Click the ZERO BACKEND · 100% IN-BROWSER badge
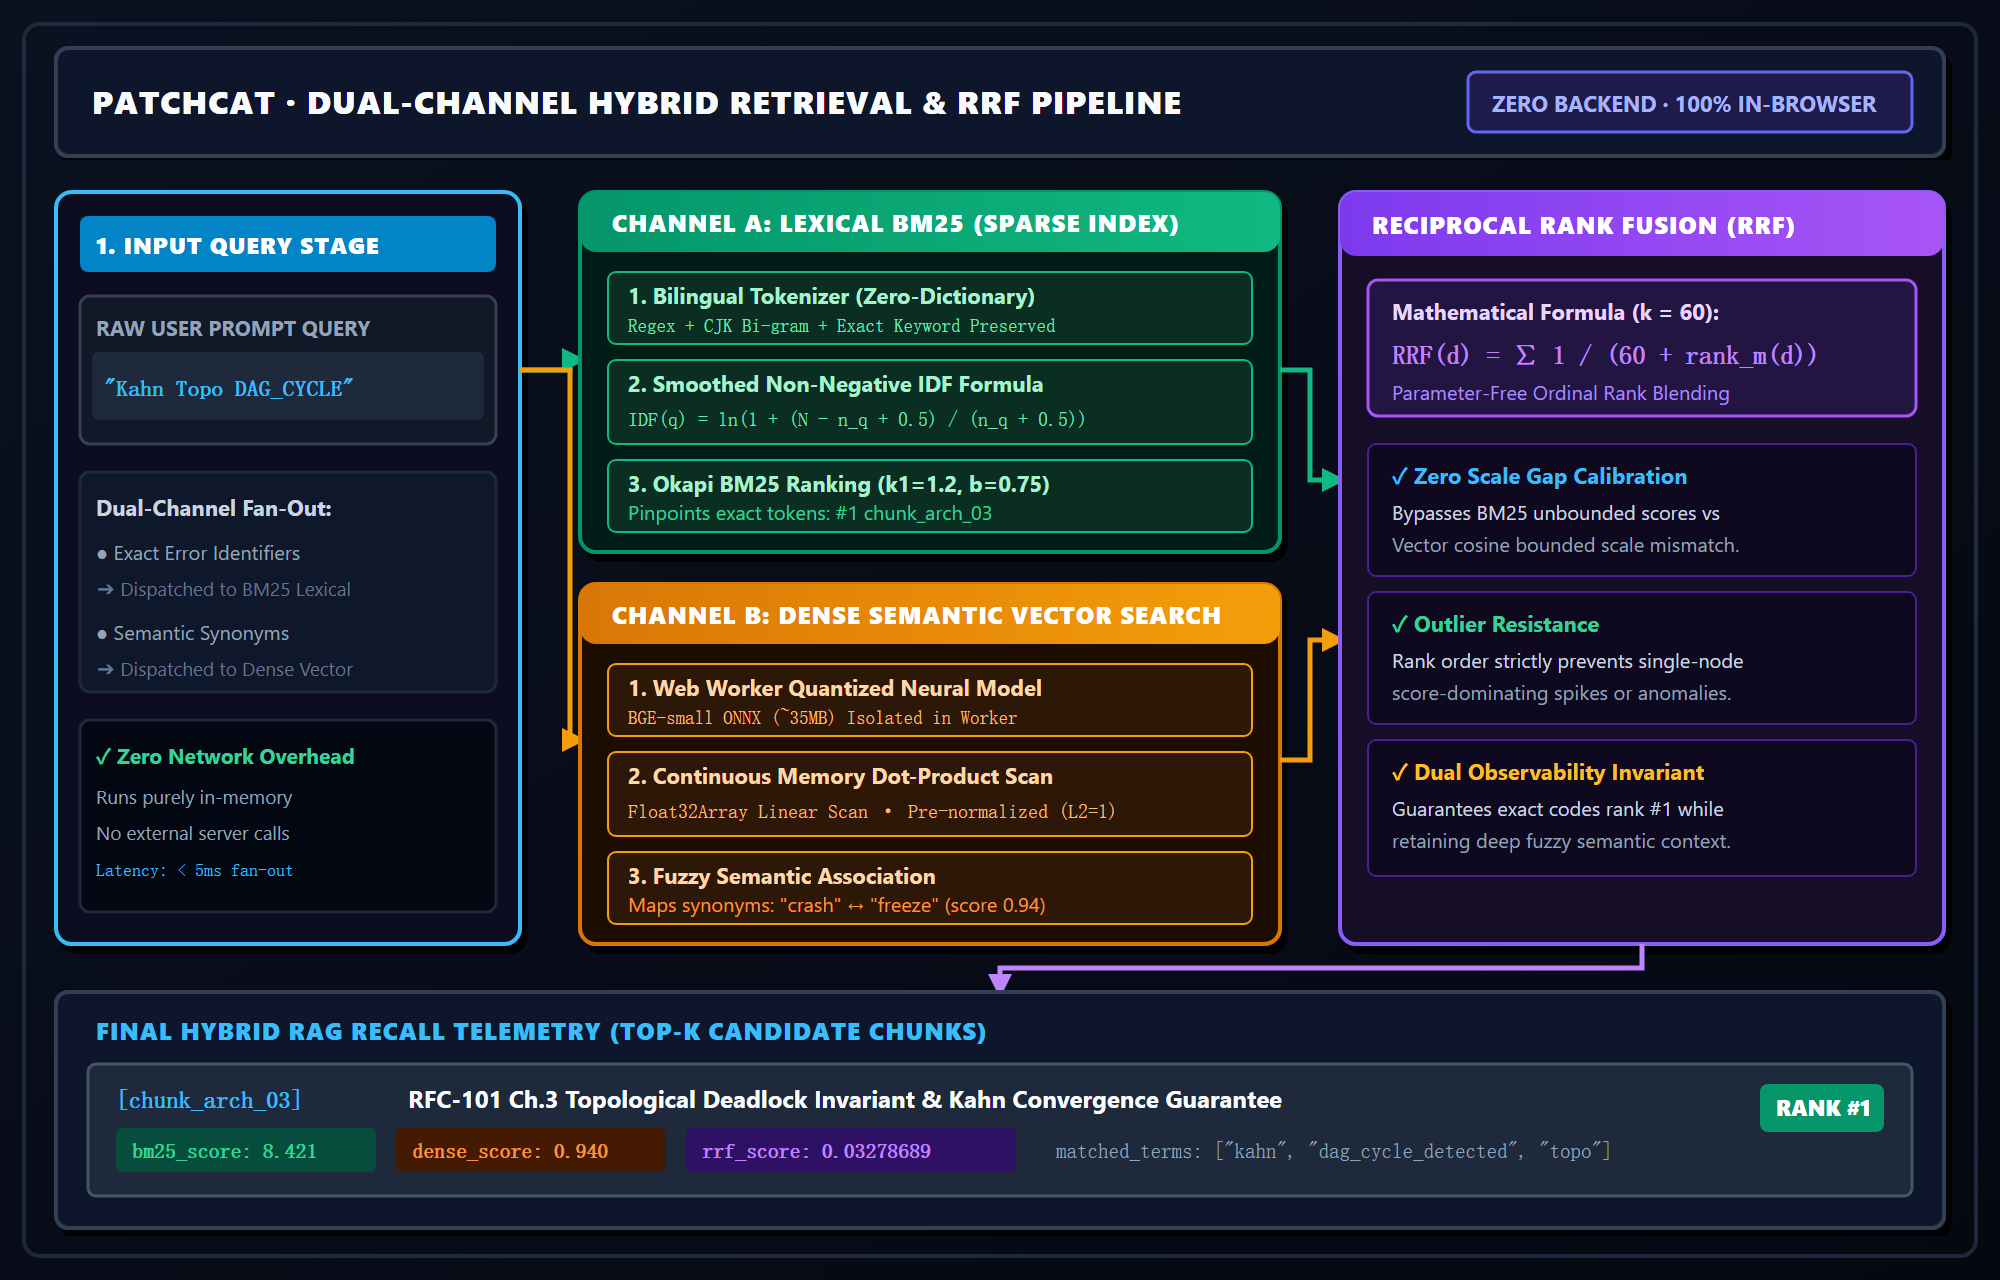This screenshot has width=2000, height=1280. coord(1689,103)
